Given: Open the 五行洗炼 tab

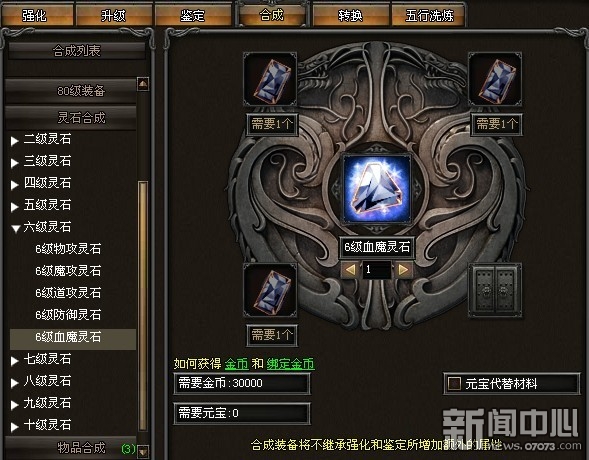Looking at the screenshot, I should (429, 15).
